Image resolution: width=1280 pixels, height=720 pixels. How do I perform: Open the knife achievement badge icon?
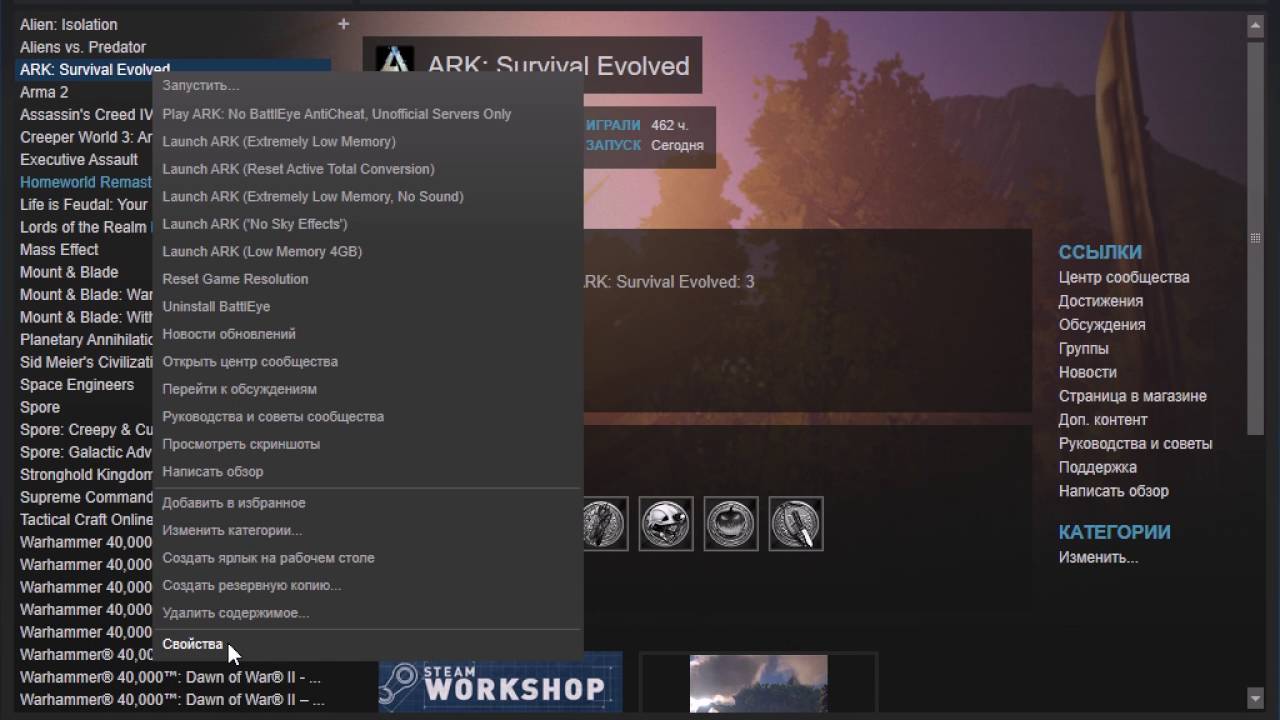796,523
